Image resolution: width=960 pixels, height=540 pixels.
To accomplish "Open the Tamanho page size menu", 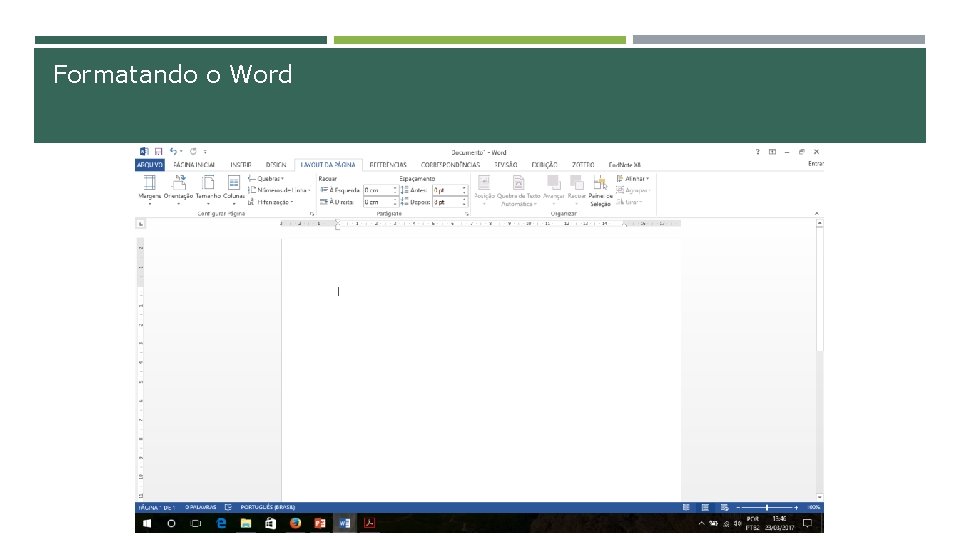I will [208, 189].
